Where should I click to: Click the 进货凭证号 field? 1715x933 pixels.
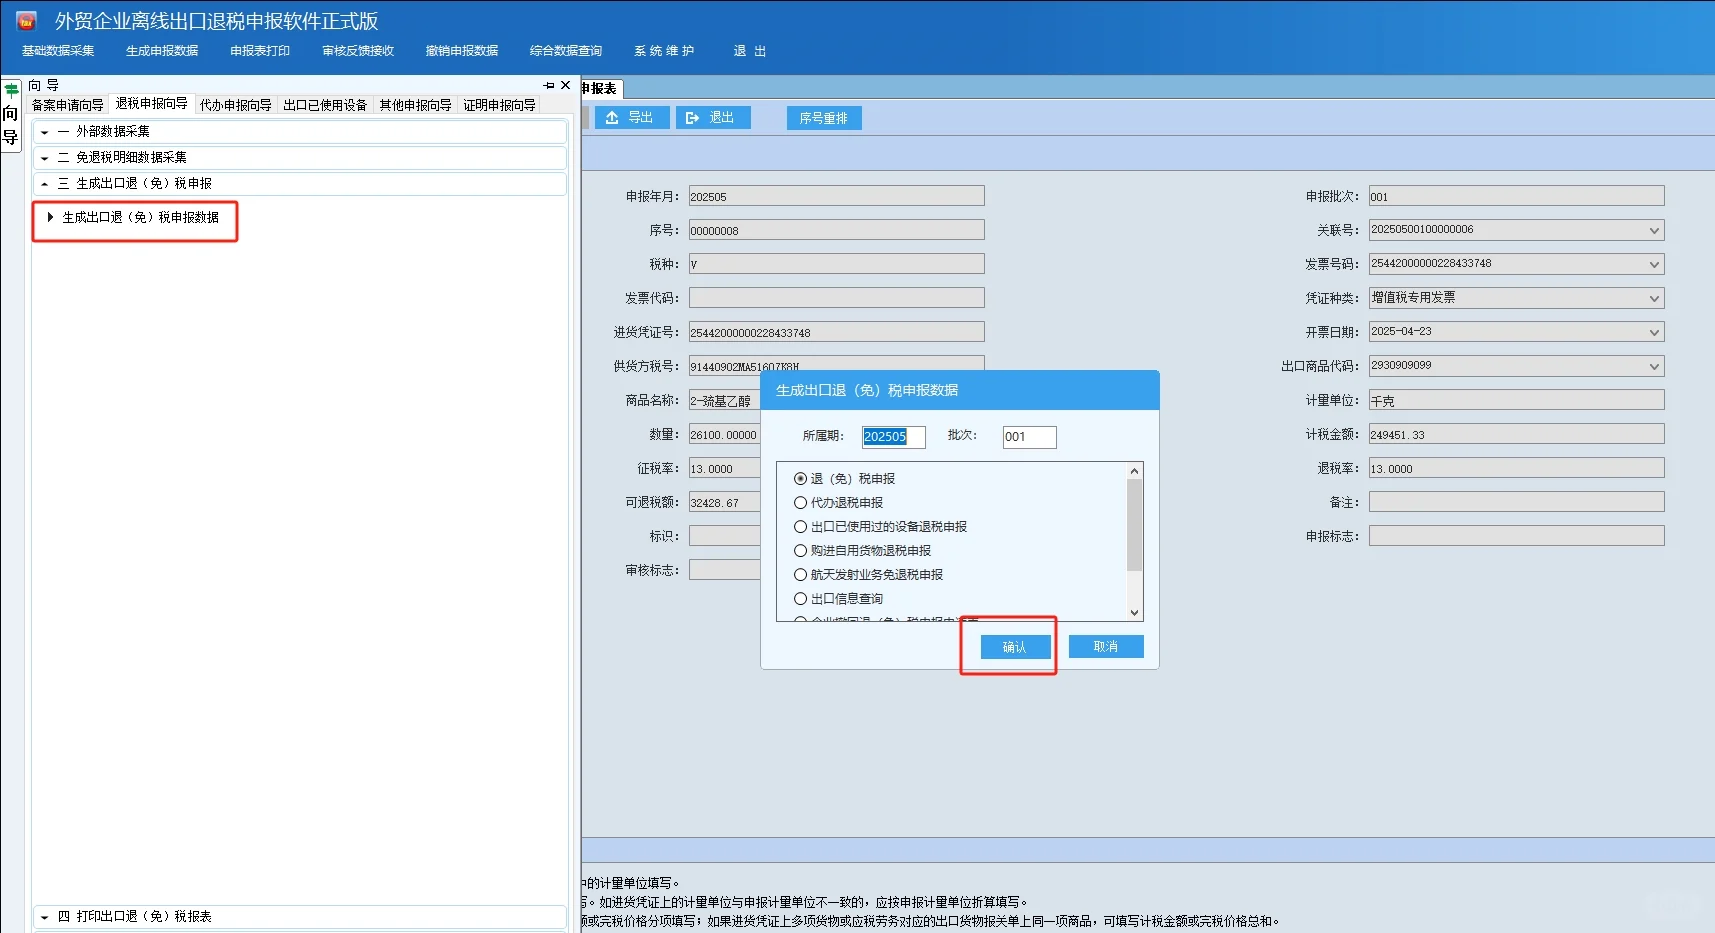pos(836,333)
